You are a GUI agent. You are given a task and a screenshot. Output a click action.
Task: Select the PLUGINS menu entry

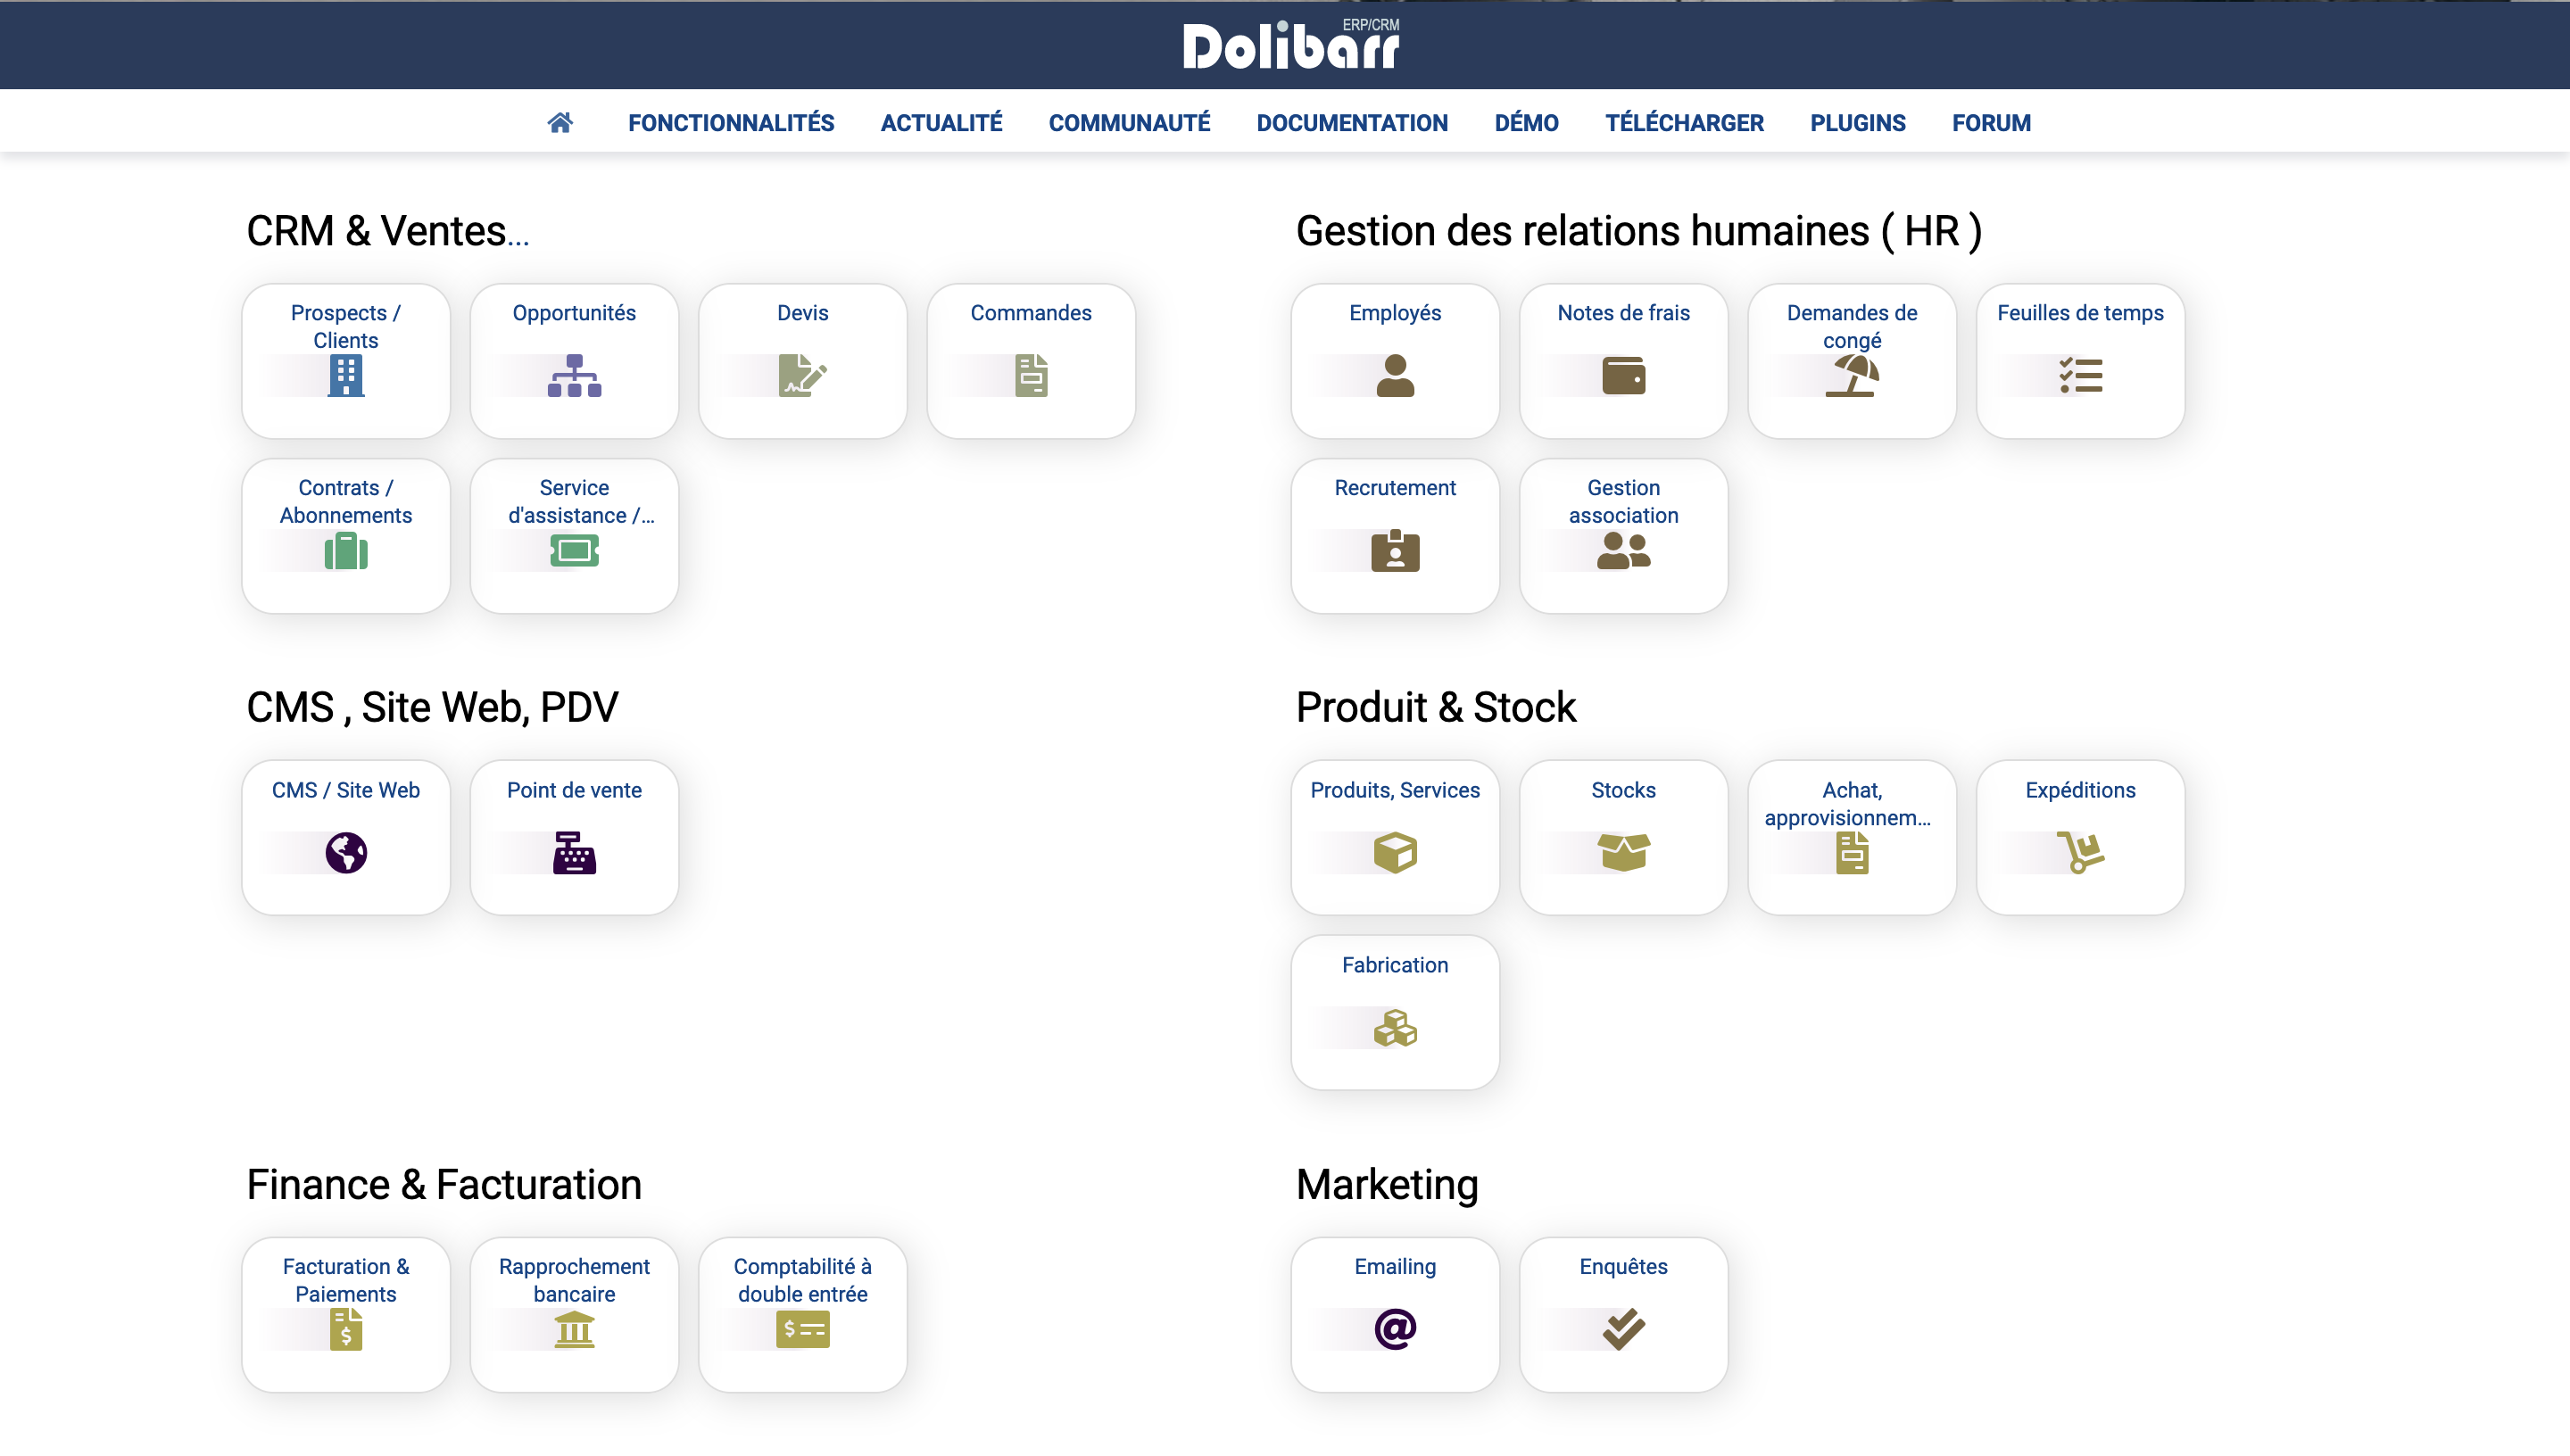pos(1857,123)
